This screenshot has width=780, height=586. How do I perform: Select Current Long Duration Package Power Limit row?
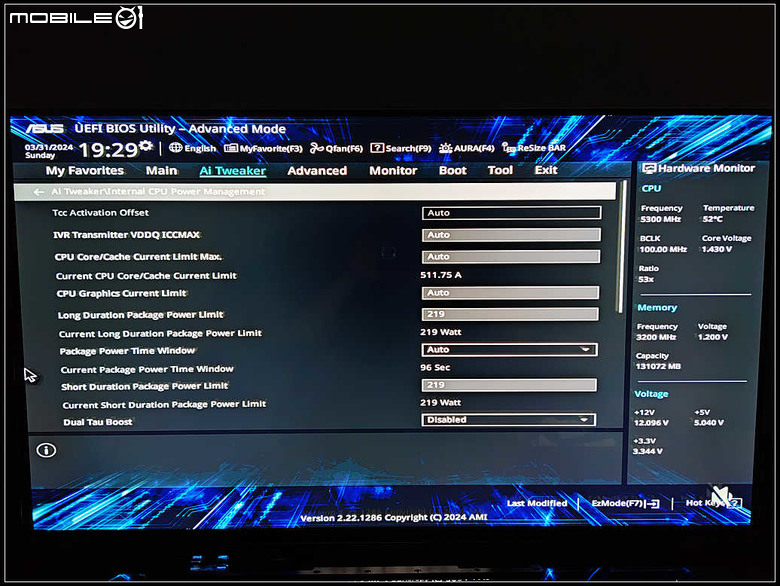160,333
